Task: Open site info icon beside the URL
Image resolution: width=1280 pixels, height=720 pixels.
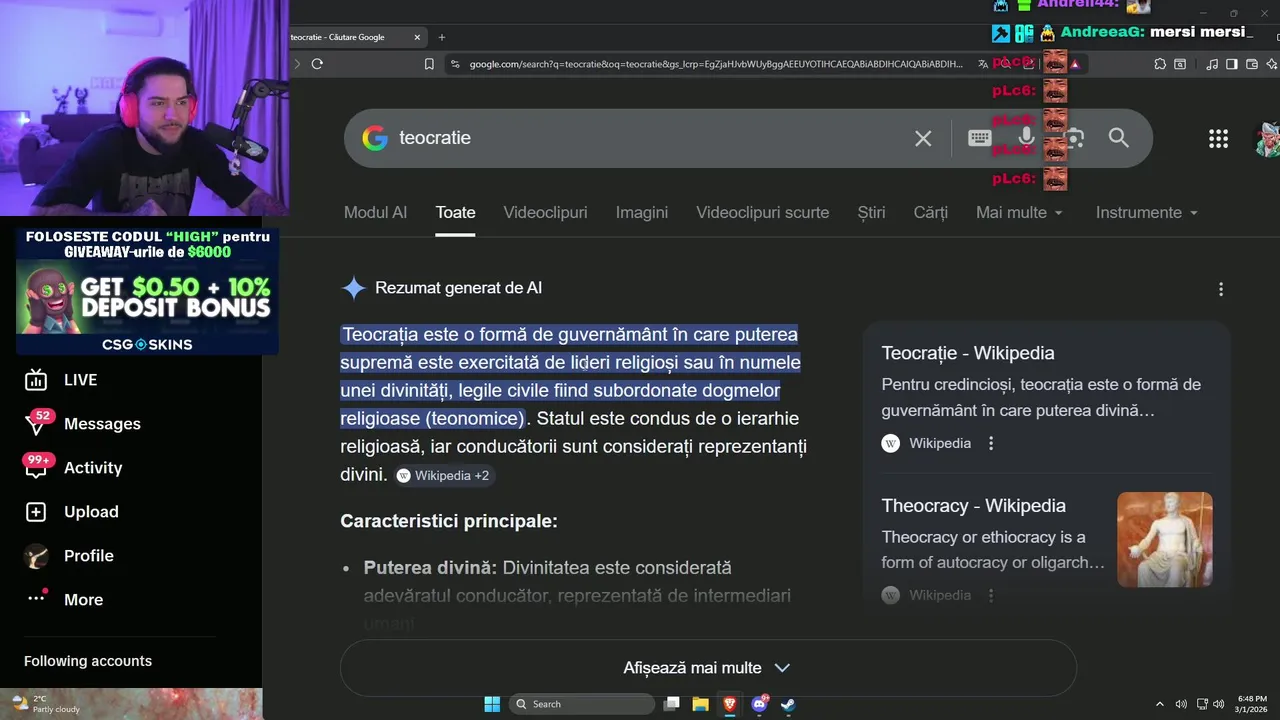Action: click(455, 64)
